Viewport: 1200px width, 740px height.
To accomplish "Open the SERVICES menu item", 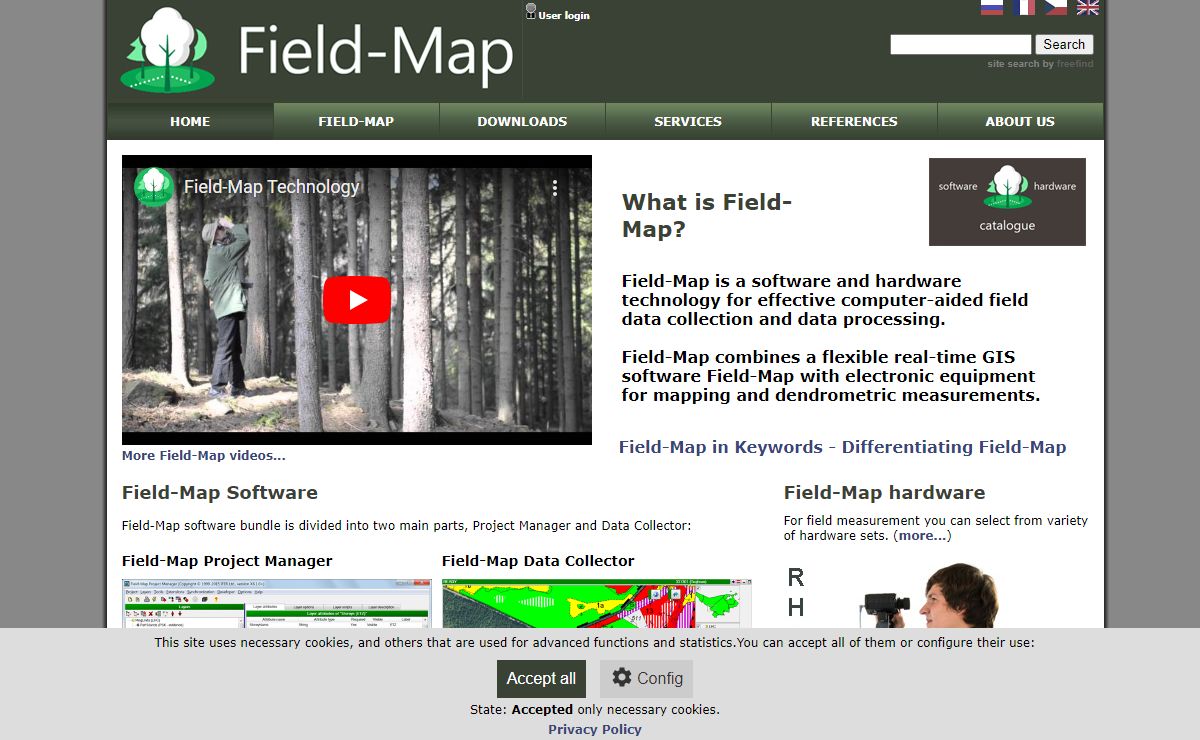I will (x=688, y=121).
